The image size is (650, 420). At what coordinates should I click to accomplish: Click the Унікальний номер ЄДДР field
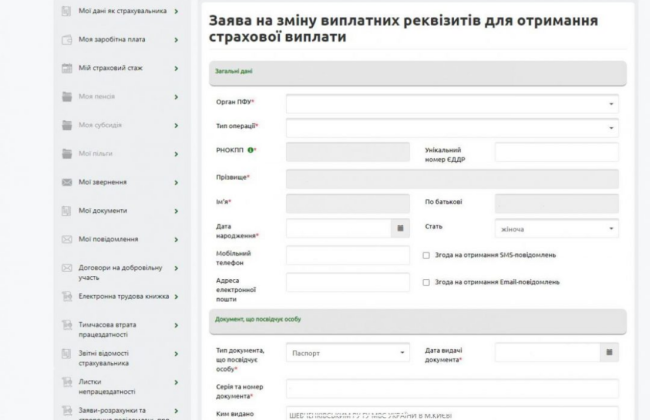[x=556, y=152]
